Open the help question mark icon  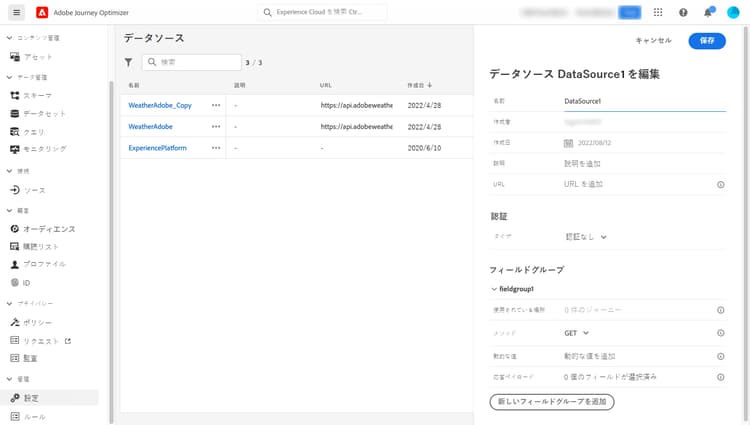[683, 12]
